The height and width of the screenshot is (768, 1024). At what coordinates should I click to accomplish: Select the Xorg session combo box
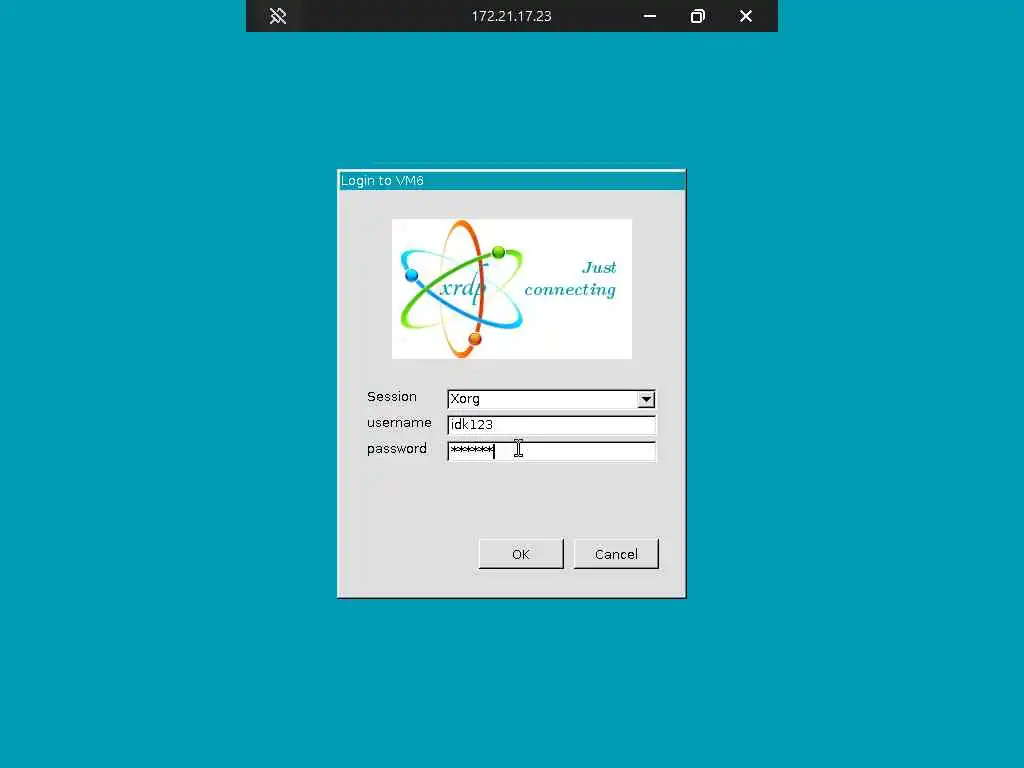pos(551,399)
